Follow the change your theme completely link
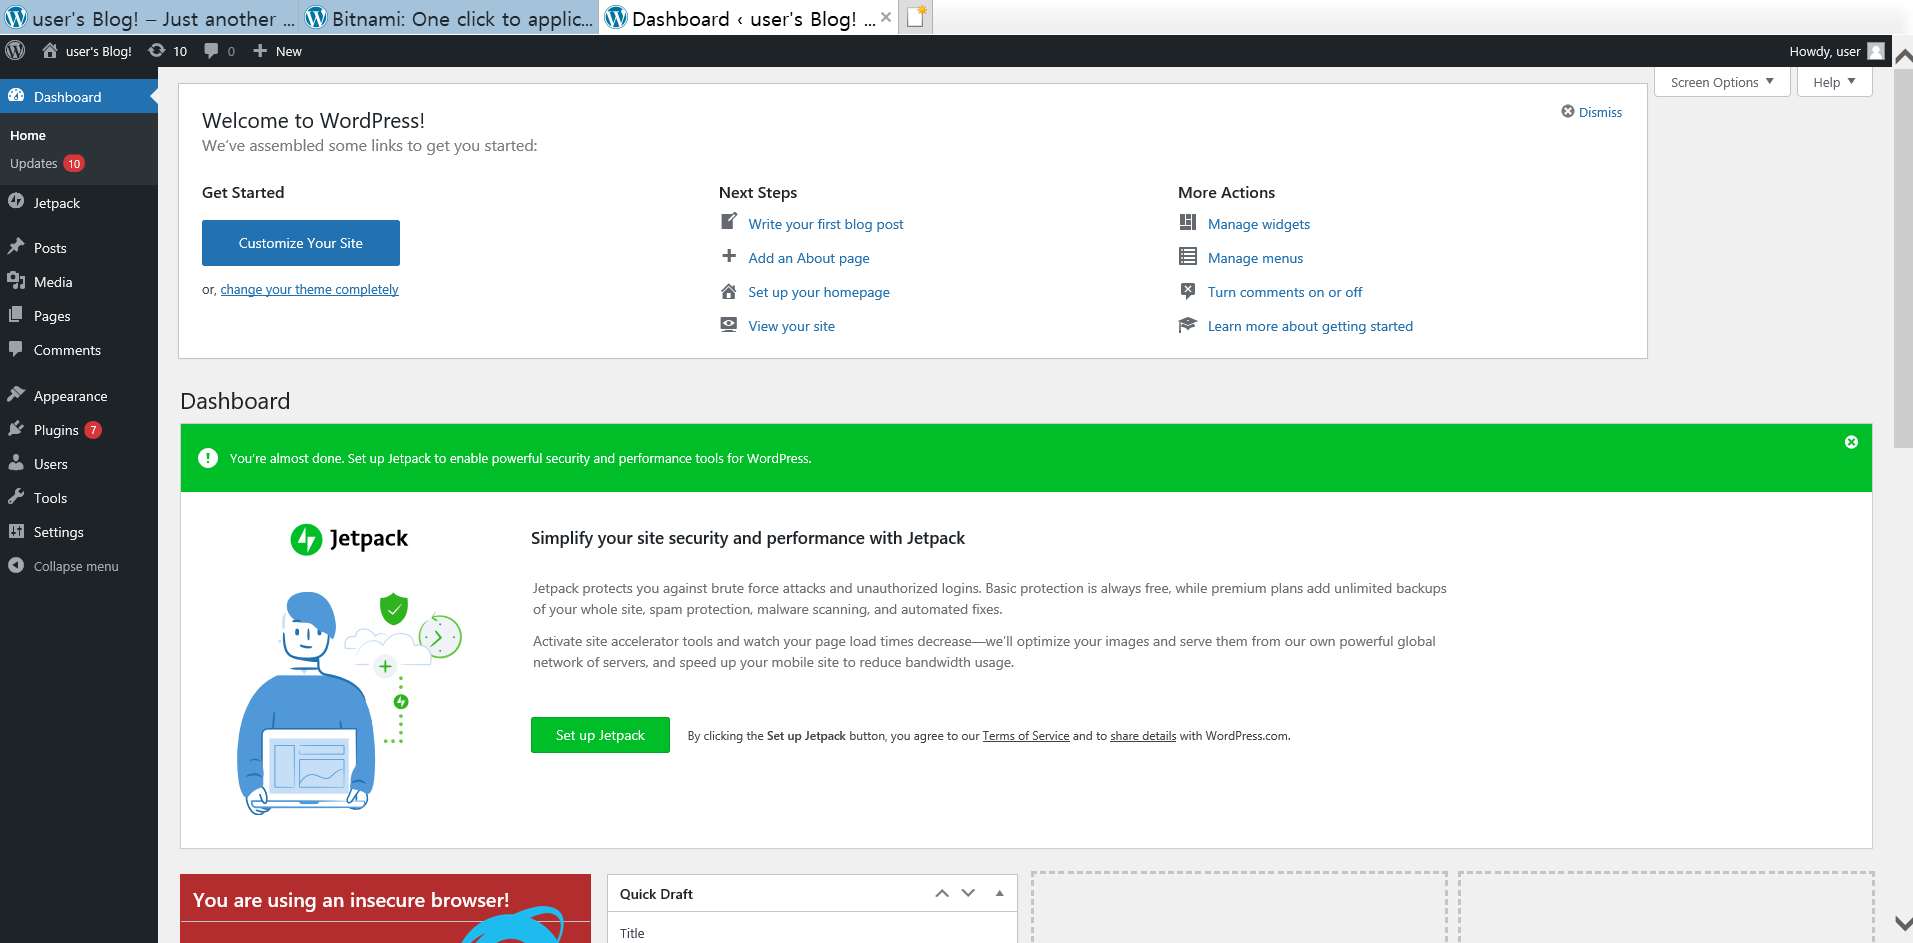The width and height of the screenshot is (1913, 943). [309, 289]
